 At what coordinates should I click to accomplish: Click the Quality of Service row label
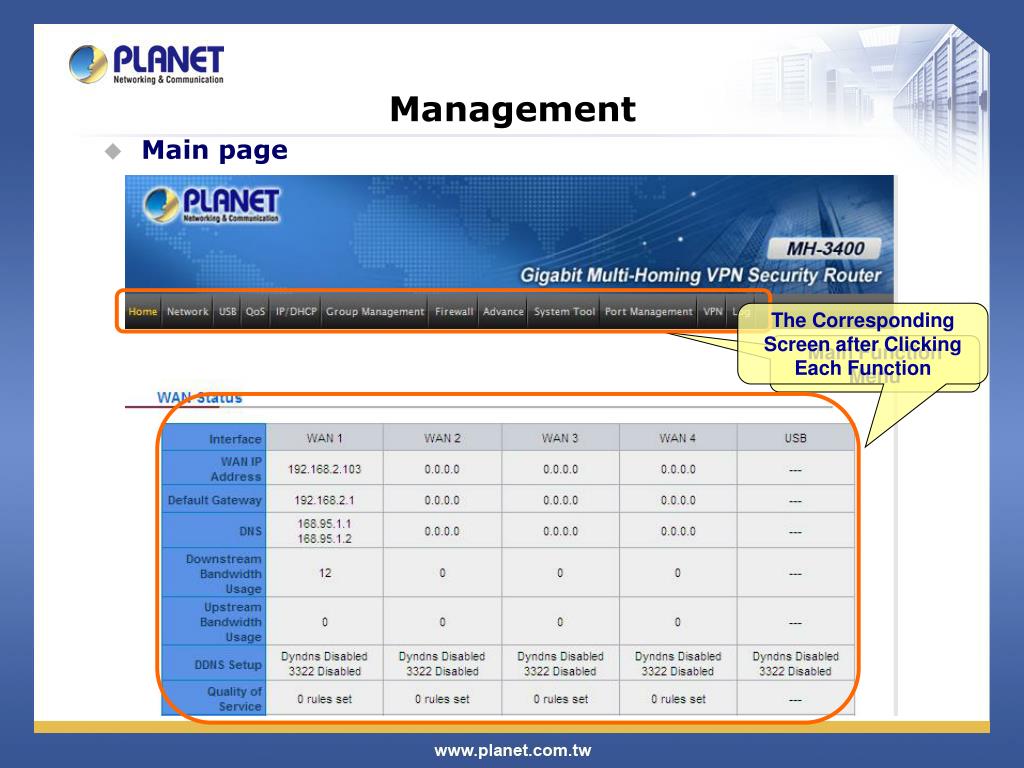214,699
